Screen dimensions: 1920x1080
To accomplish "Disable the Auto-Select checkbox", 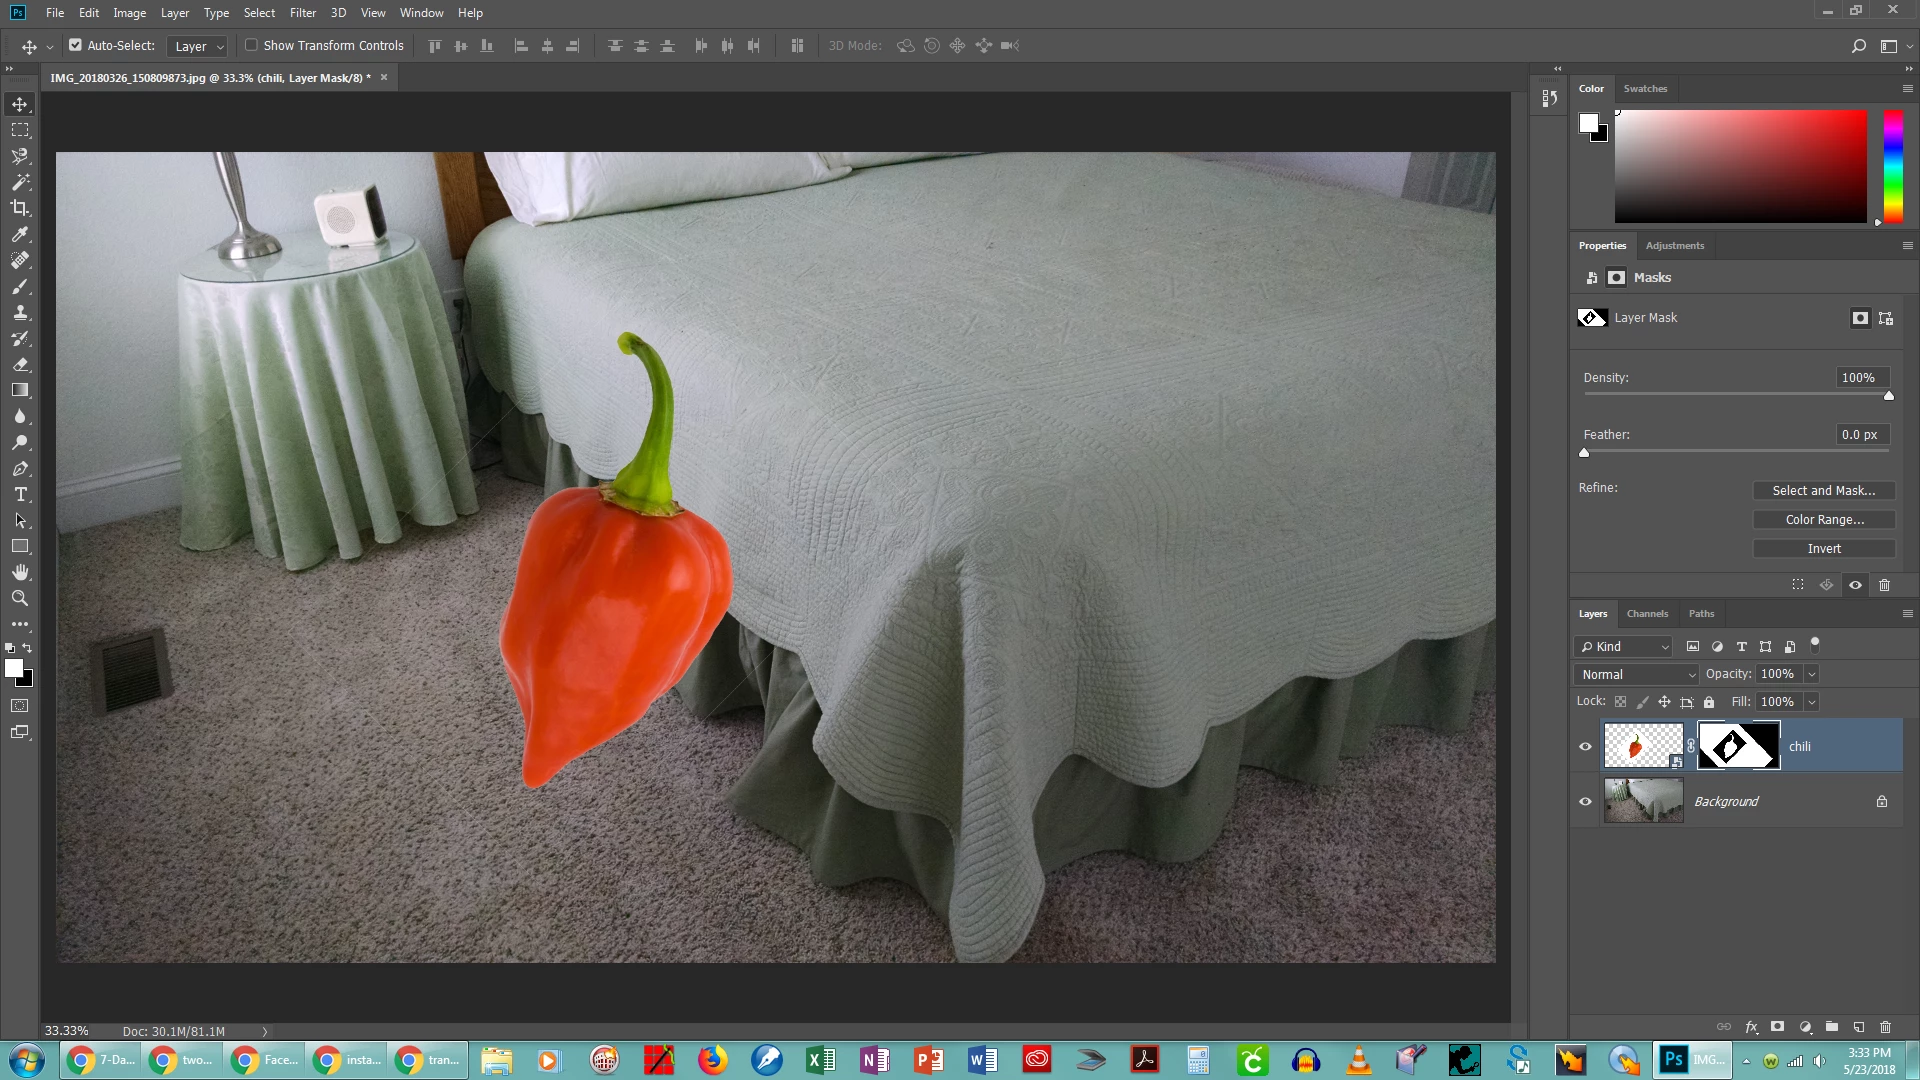I will click(x=75, y=45).
